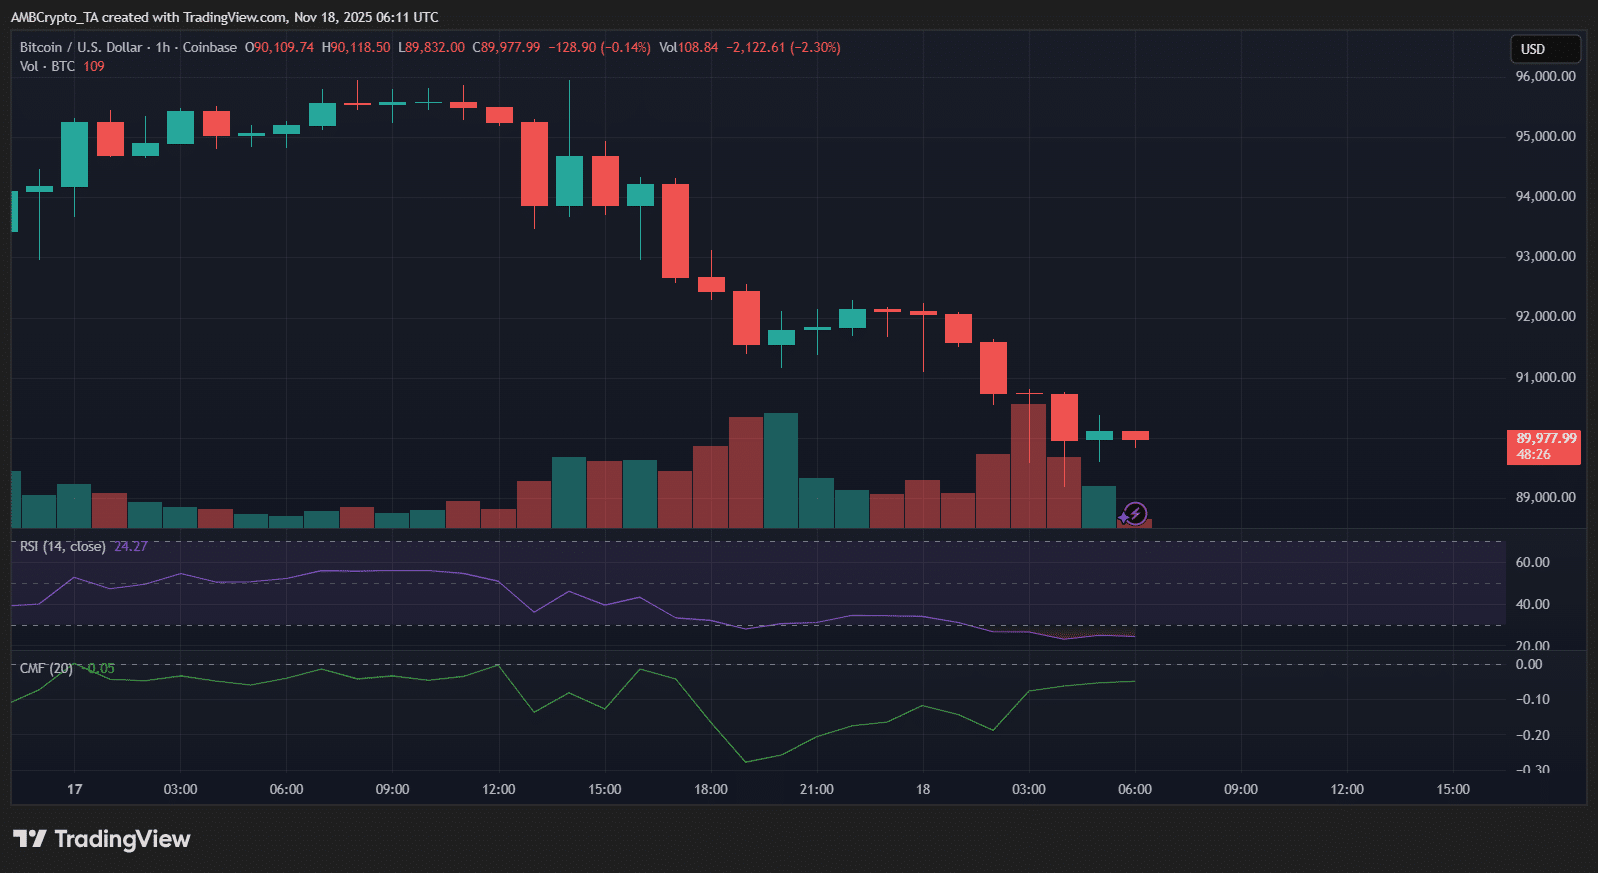Viewport: 1598px width, 873px height.
Task: Click the tallest green volume bar
Action: click(x=780, y=470)
